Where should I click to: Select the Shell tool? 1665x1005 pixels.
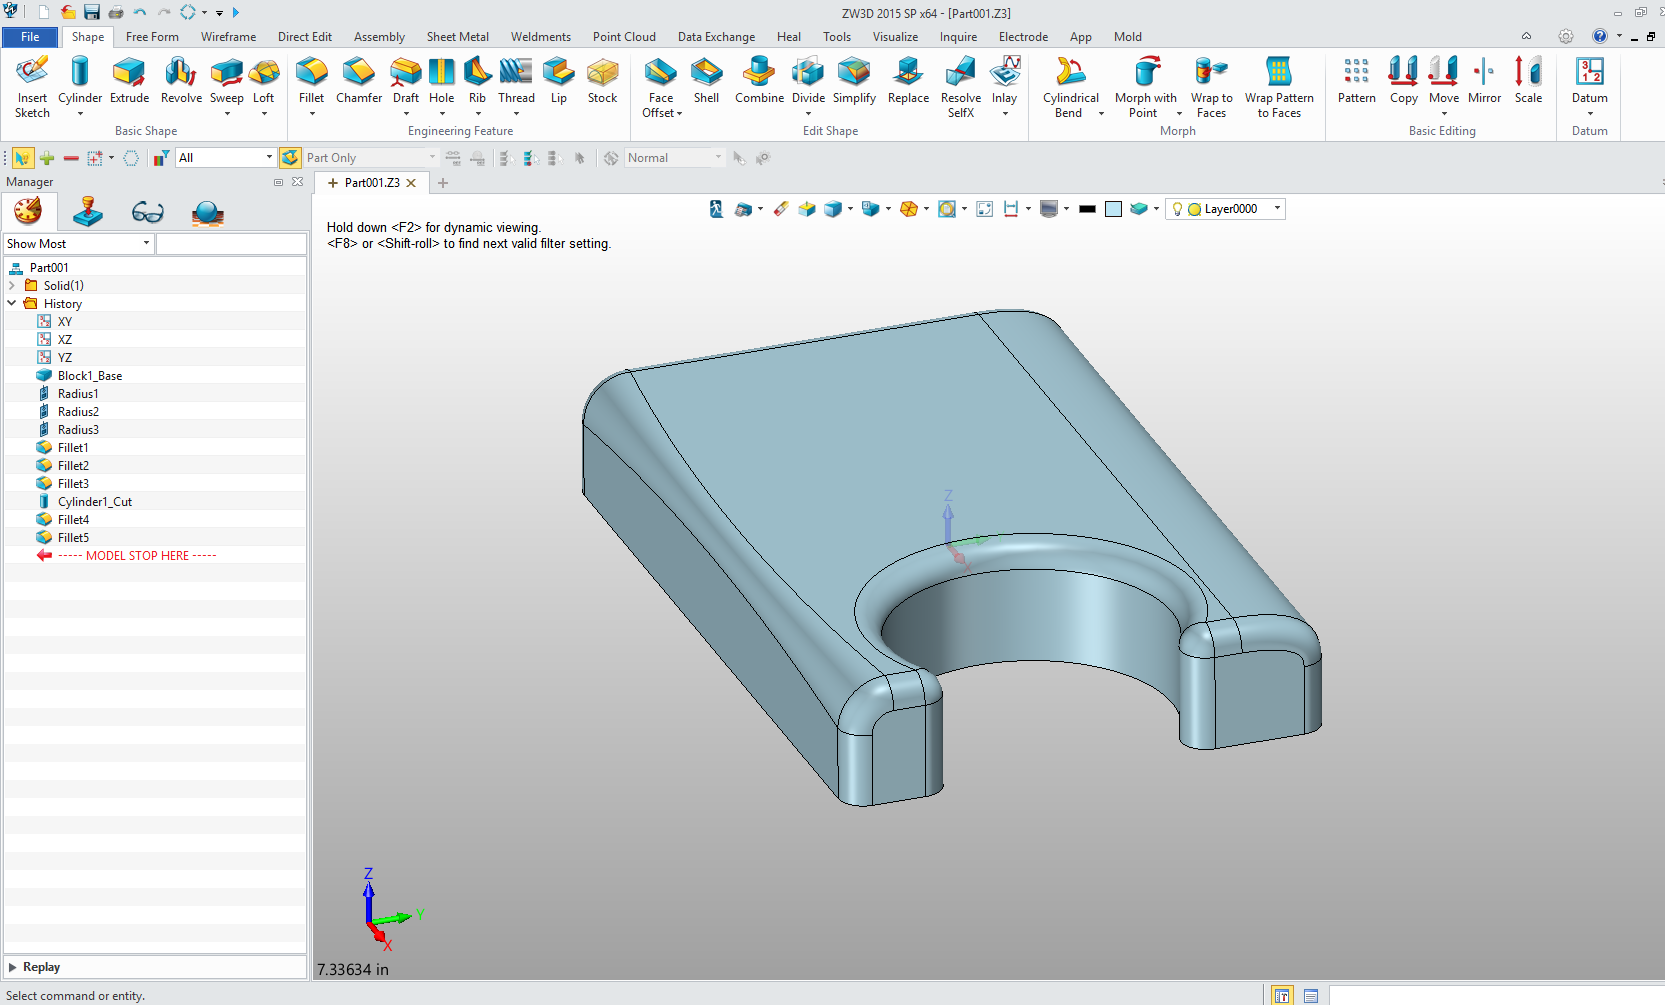707,80
